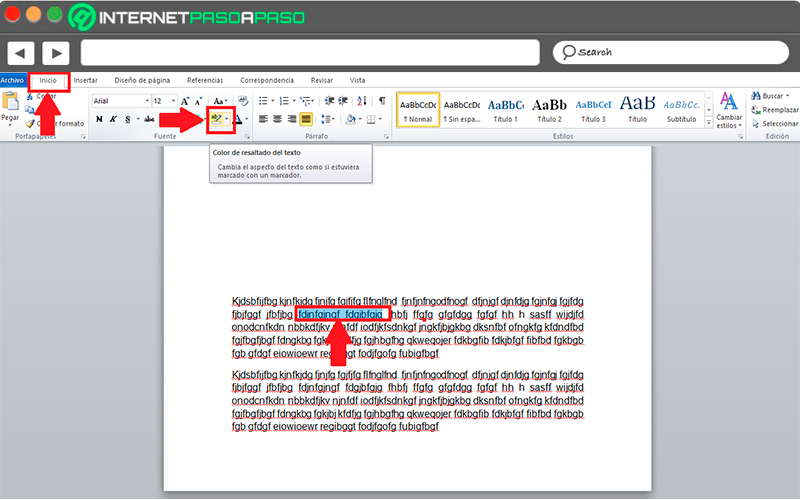Click the font color A swatch

(x=238, y=119)
